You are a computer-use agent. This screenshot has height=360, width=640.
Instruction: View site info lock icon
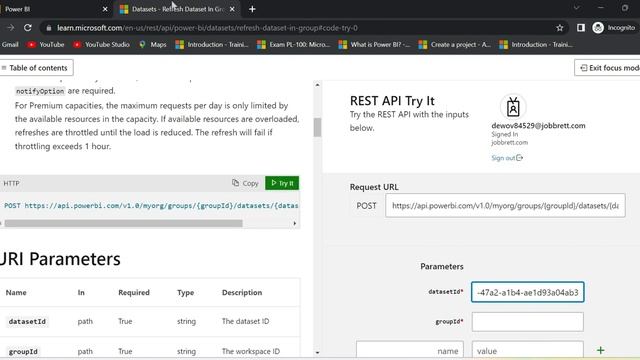pos(49,28)
